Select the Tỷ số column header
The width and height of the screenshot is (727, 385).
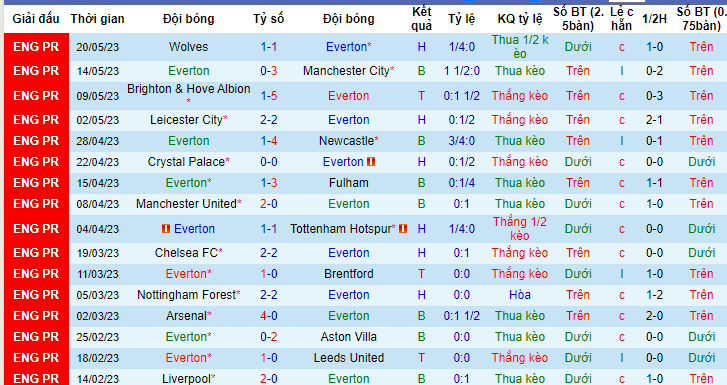click(x=268, y=19)
